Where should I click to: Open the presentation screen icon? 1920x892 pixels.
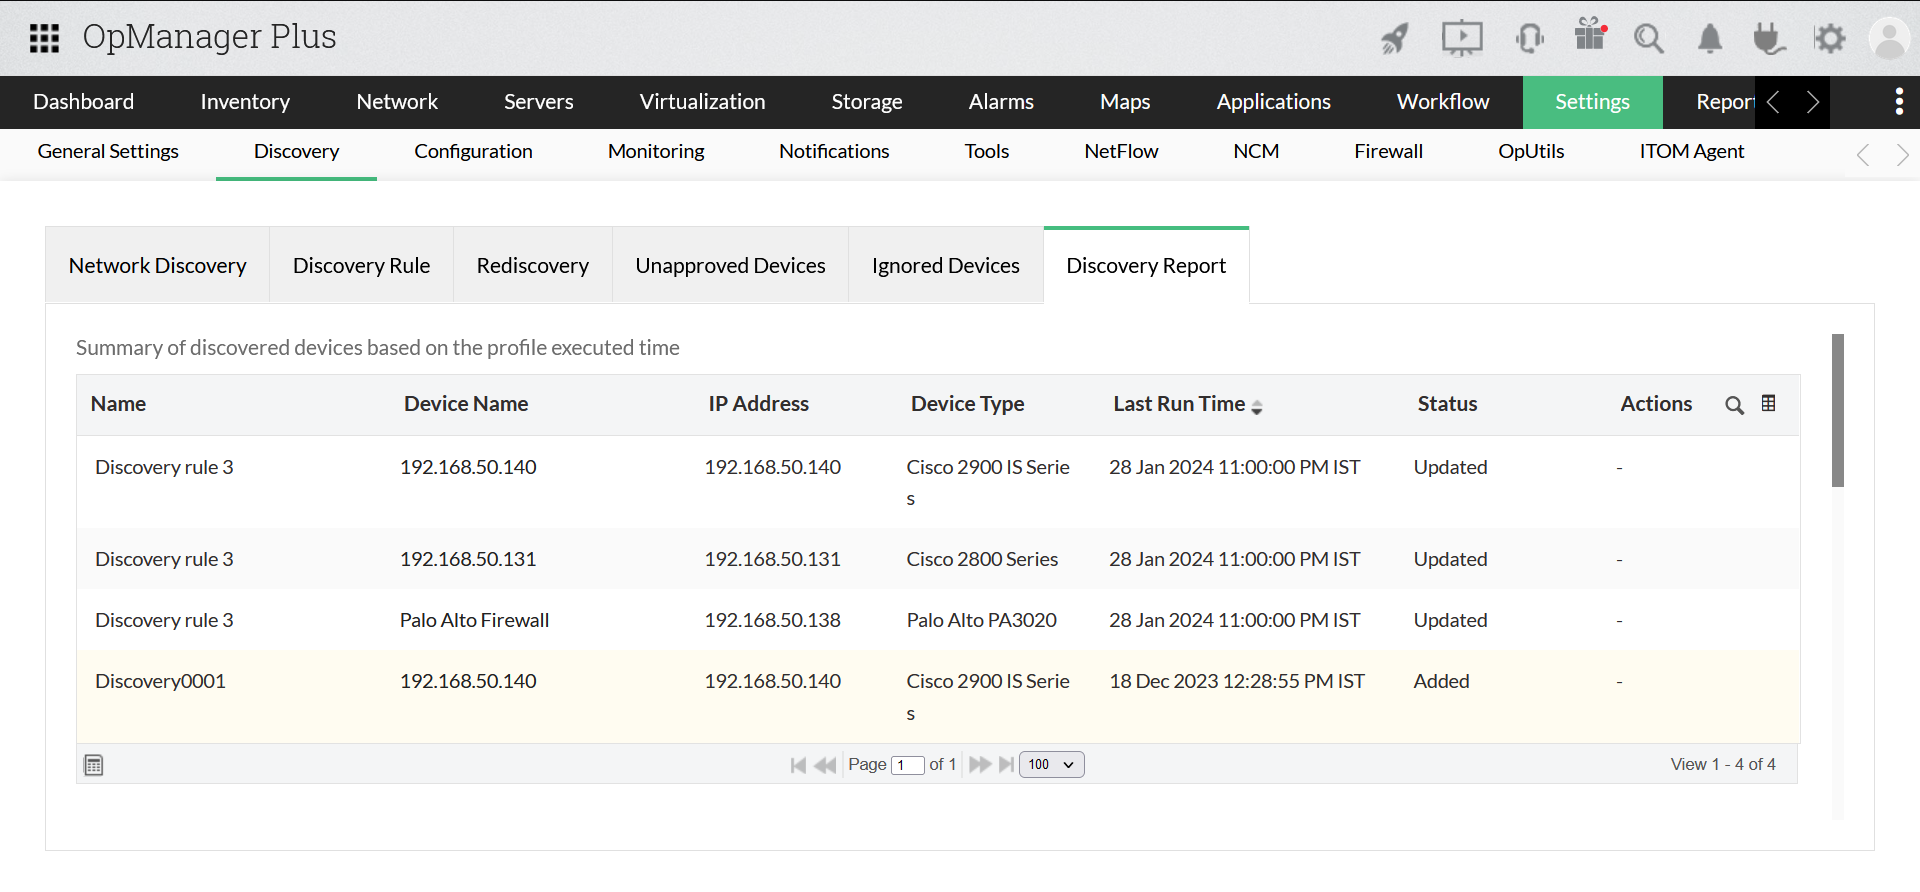[1461, 39]
